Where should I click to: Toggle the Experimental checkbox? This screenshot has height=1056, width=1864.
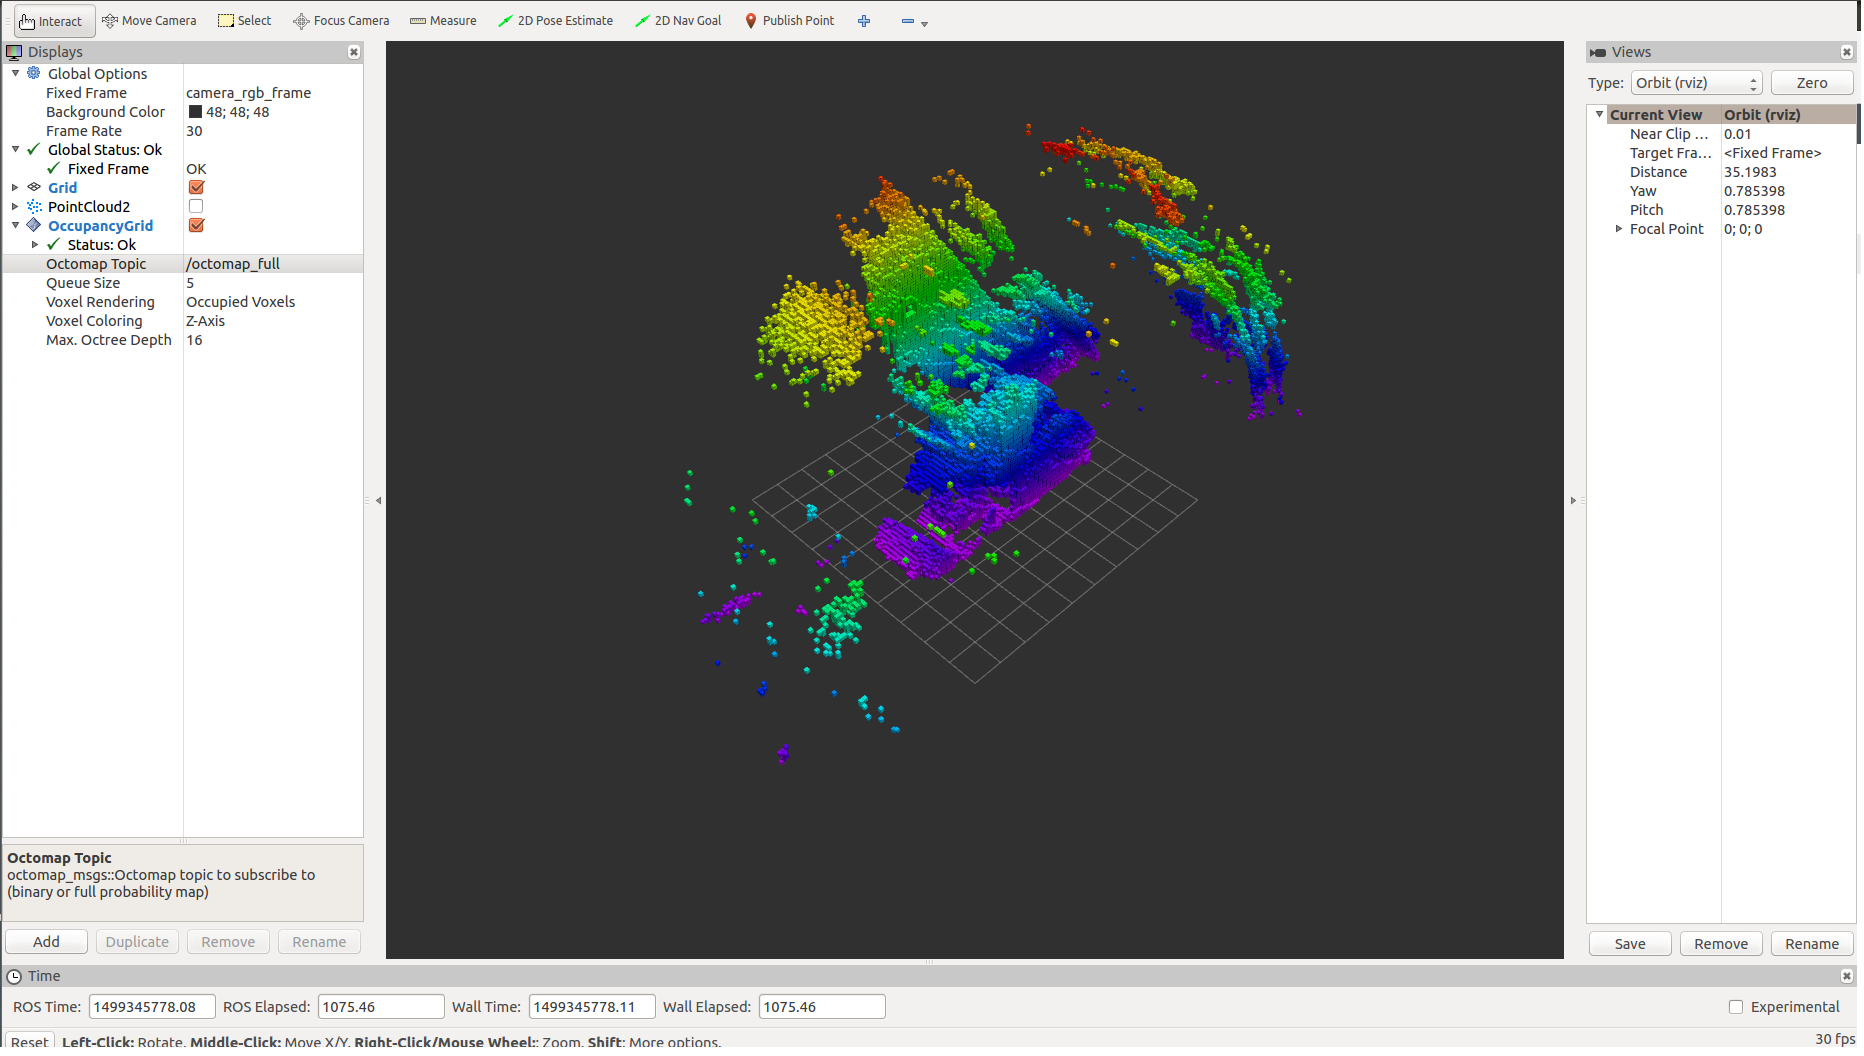pos(1736,1007)
